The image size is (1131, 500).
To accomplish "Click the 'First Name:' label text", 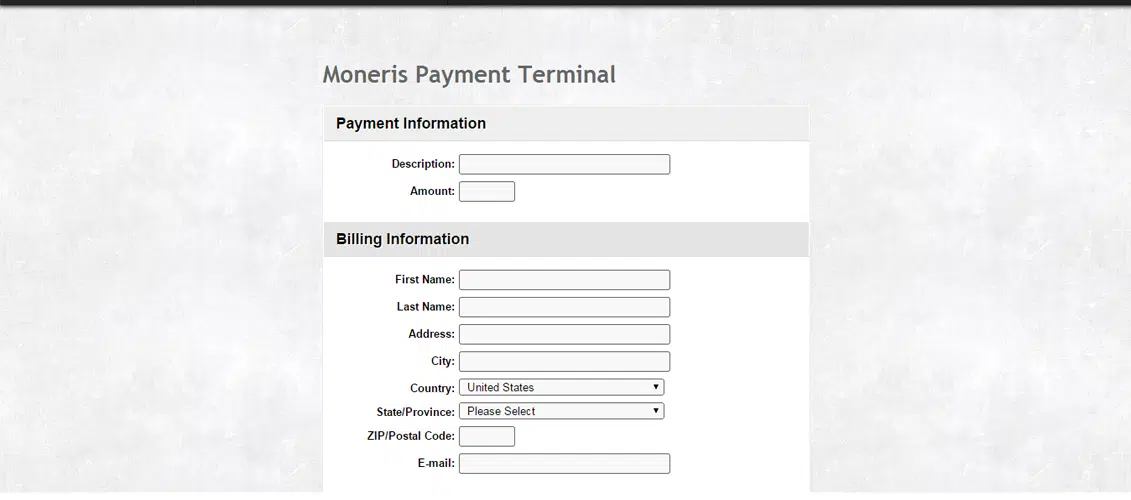I will (x=425, y=280).
